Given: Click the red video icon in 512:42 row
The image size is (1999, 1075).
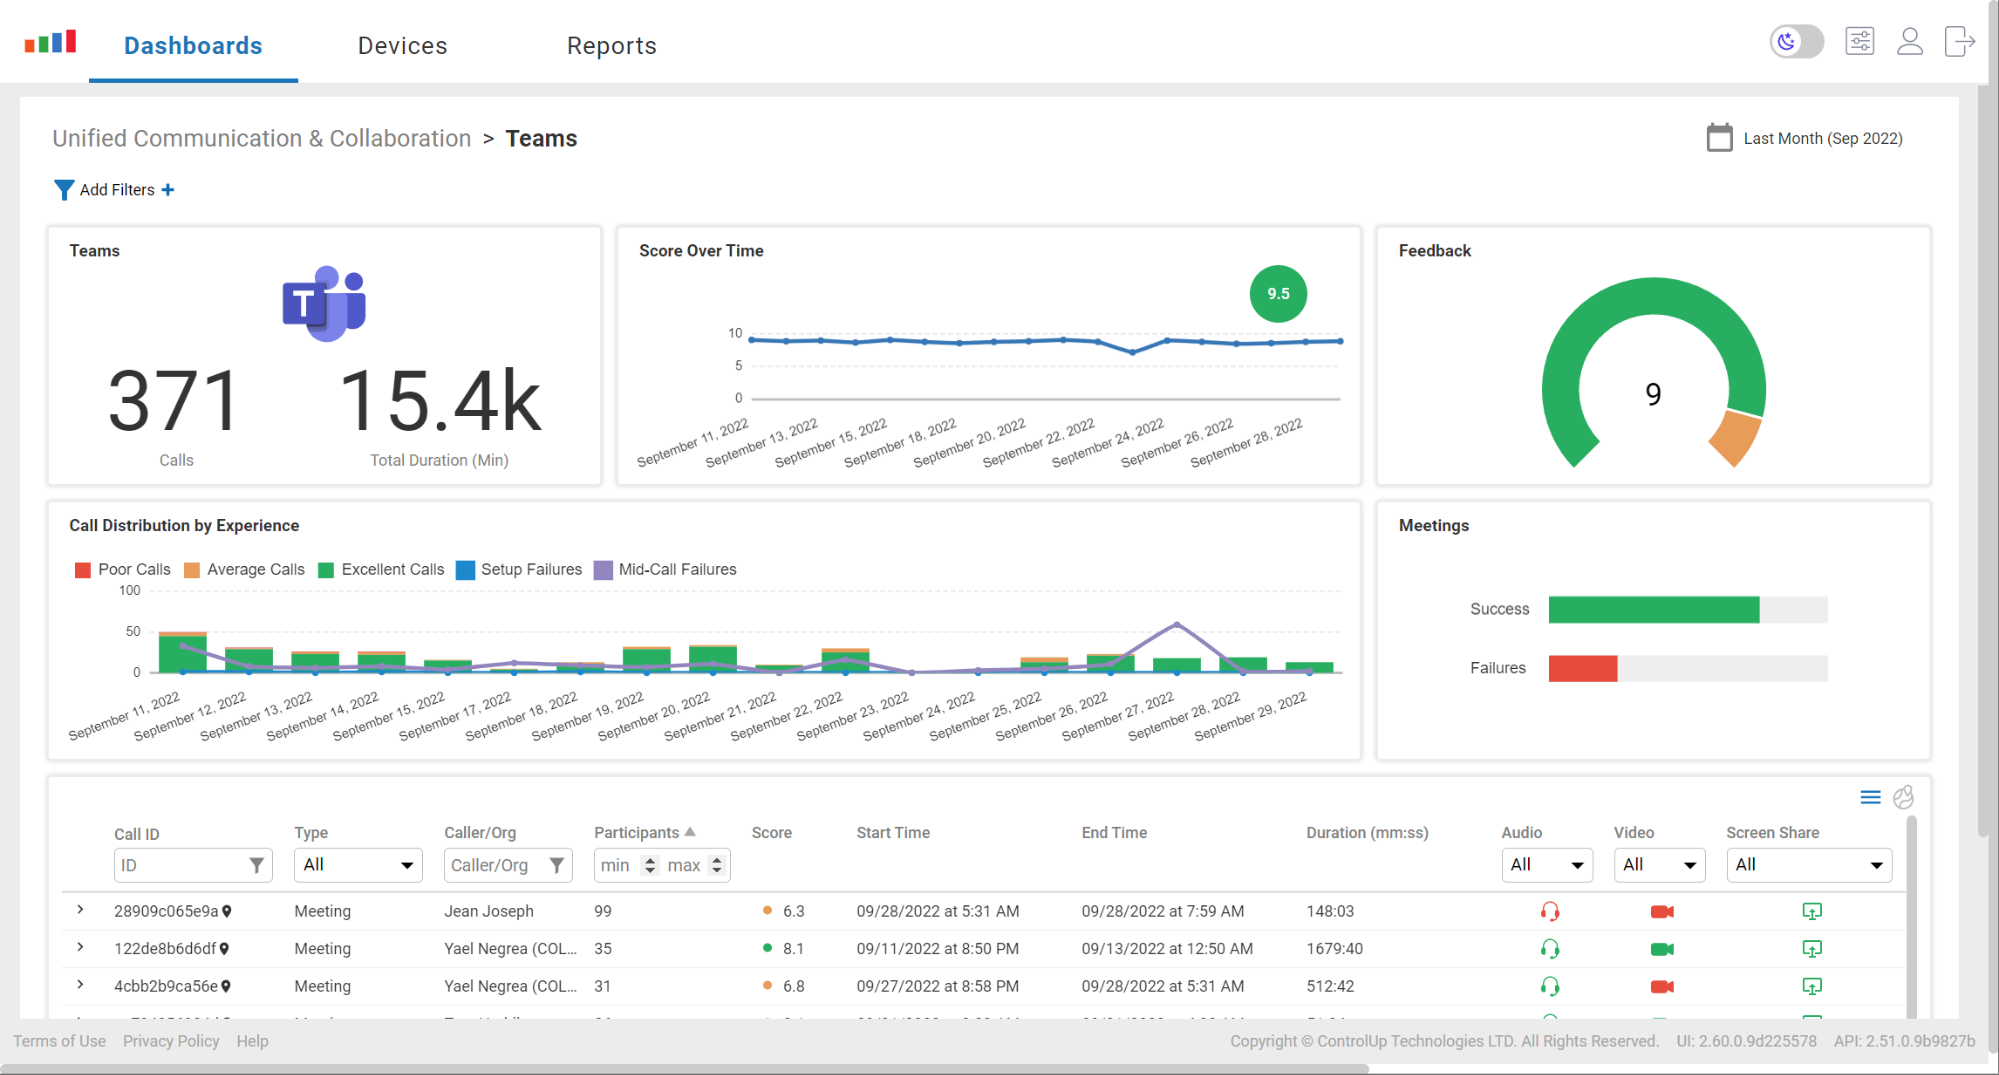Looking at the screenshot, I should click(1662, 986).
